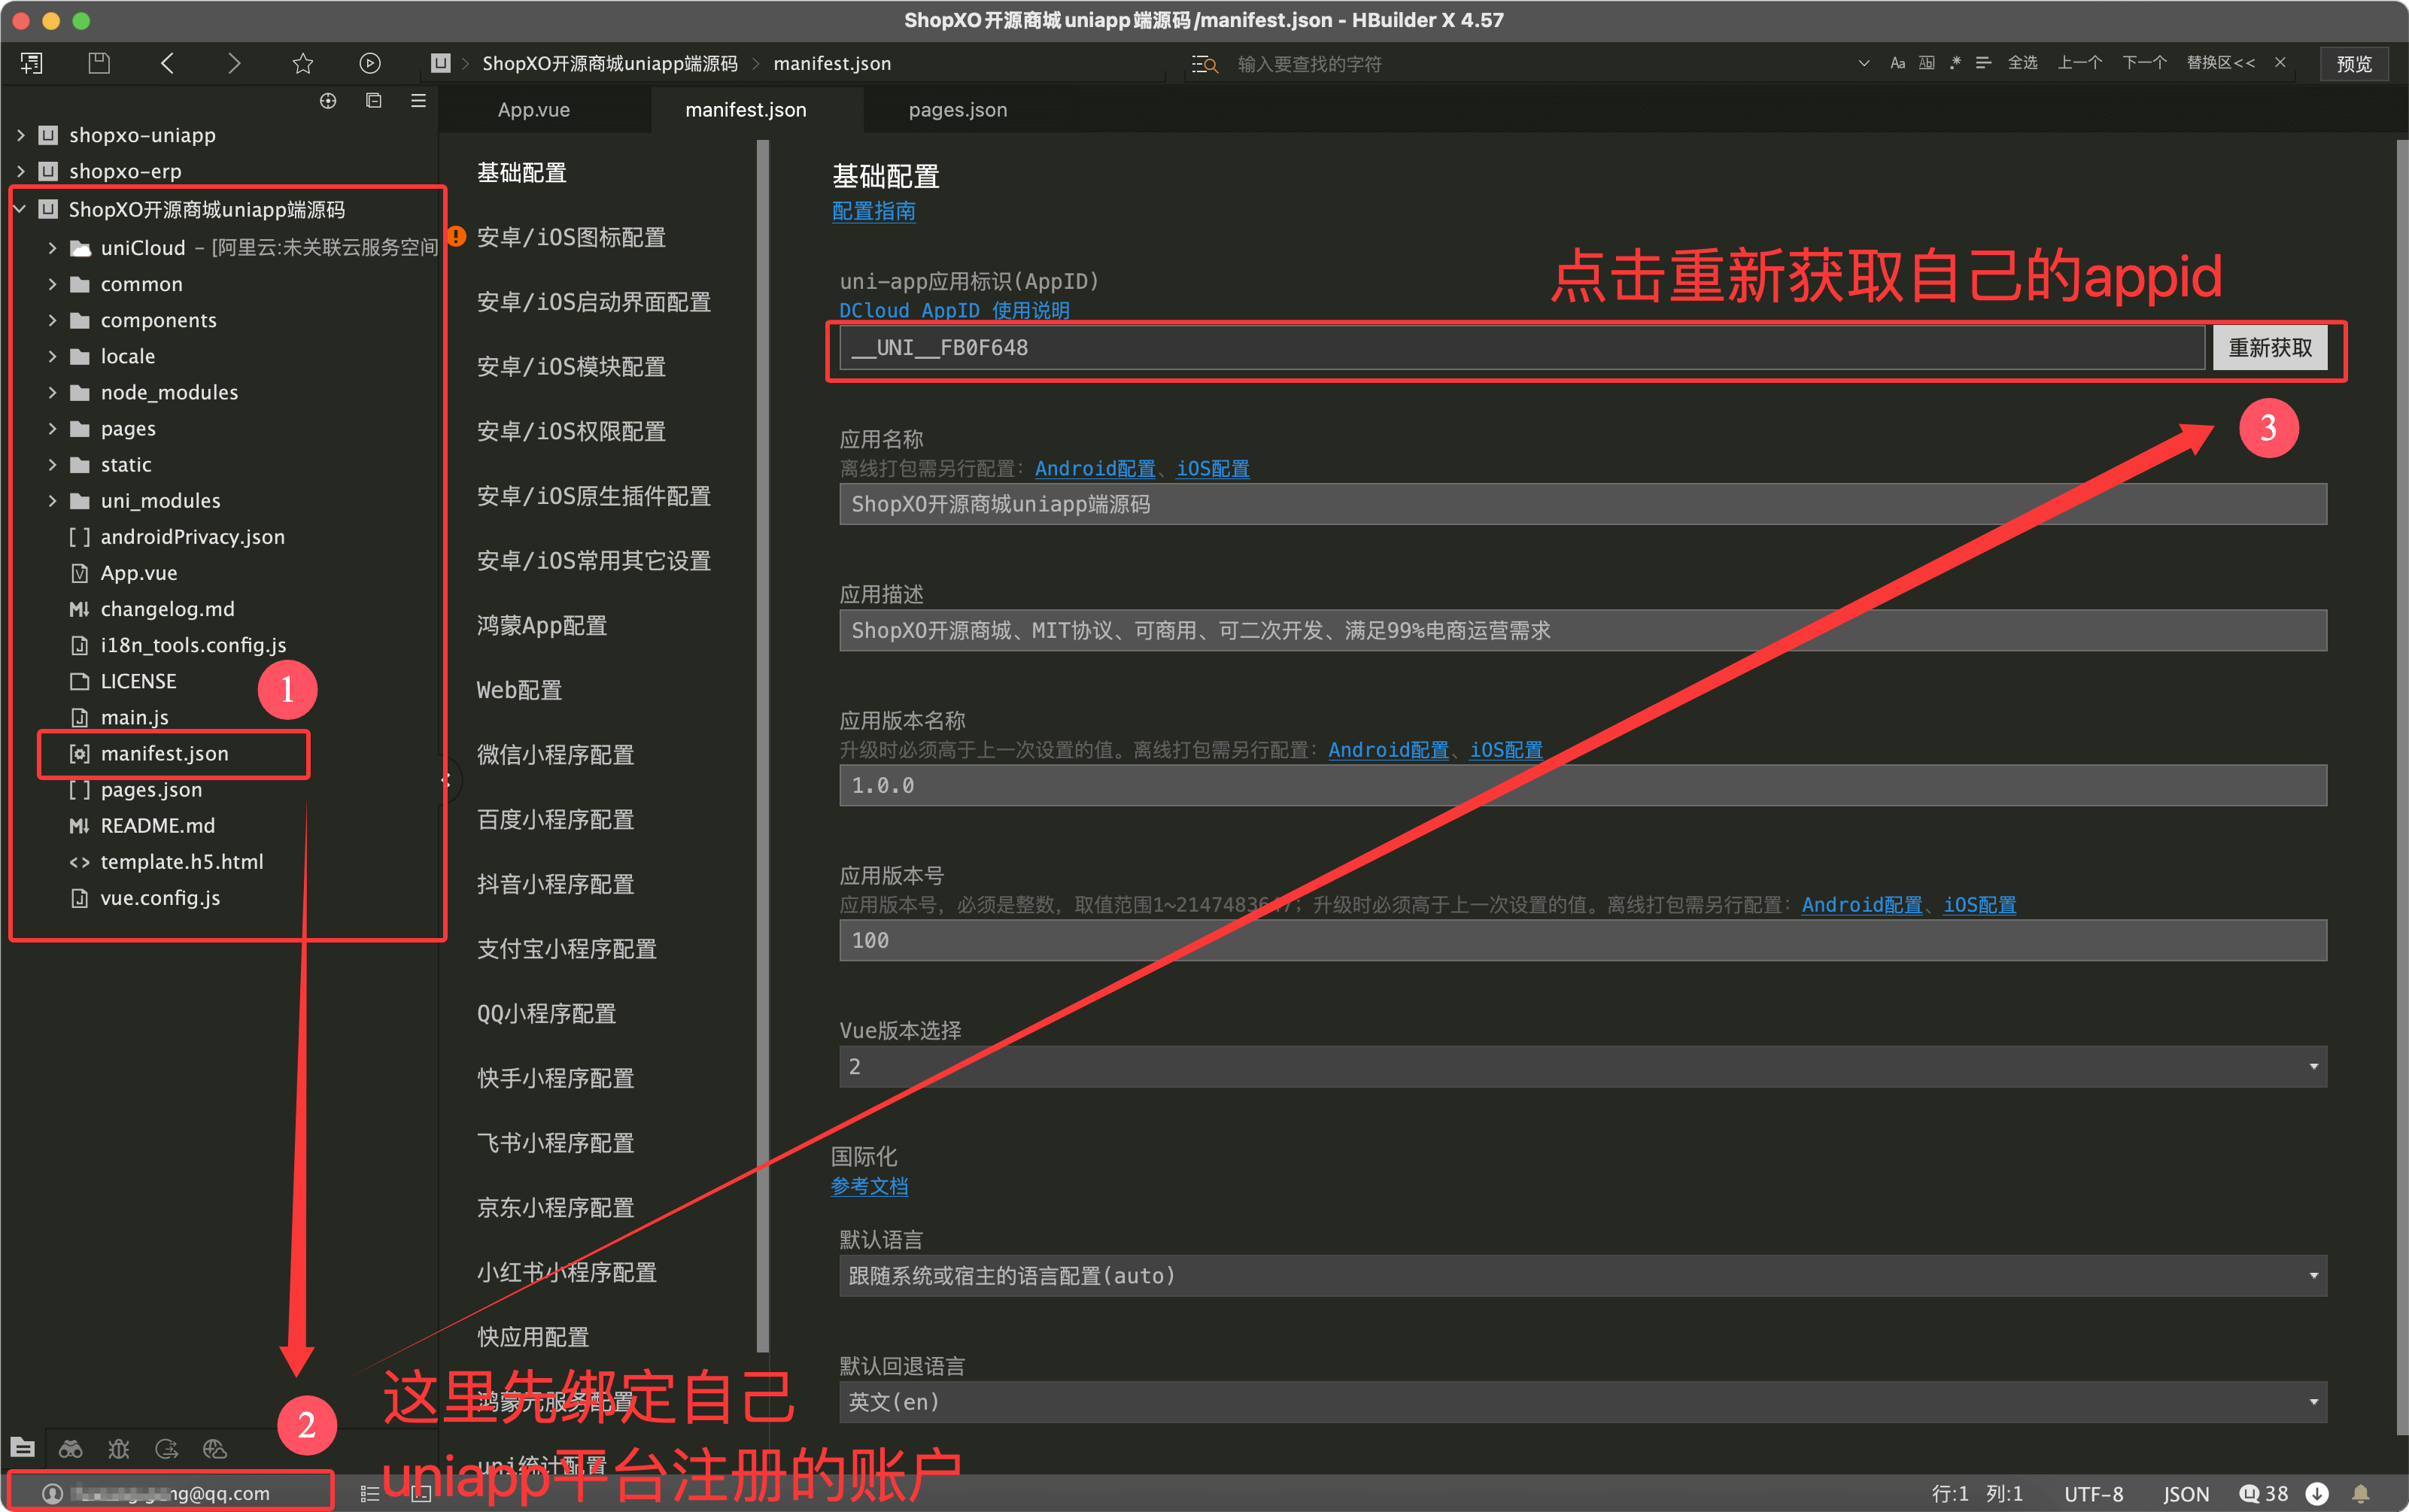
Task: Click 替换区<< to toggle replace area
Action: click(2220, 63)
